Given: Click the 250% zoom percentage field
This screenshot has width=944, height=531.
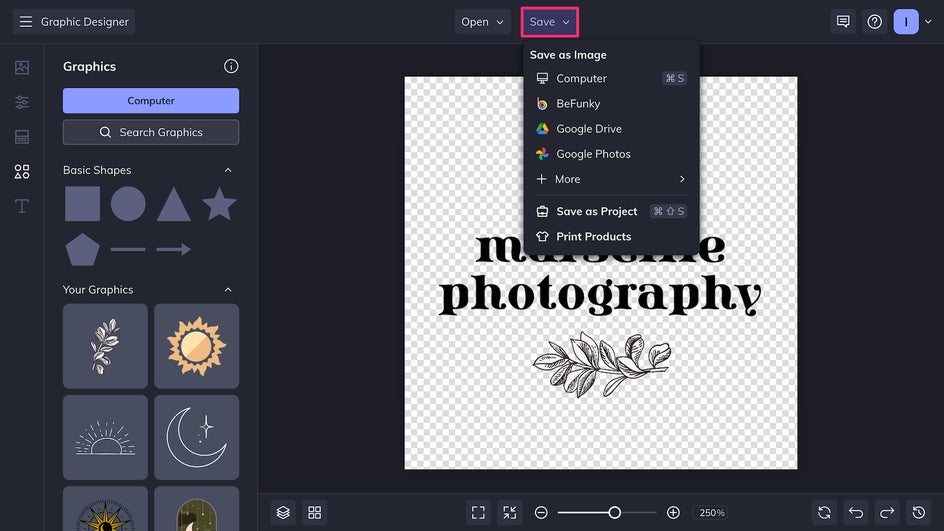Looking at the screenshot, I should coord(712,512).
